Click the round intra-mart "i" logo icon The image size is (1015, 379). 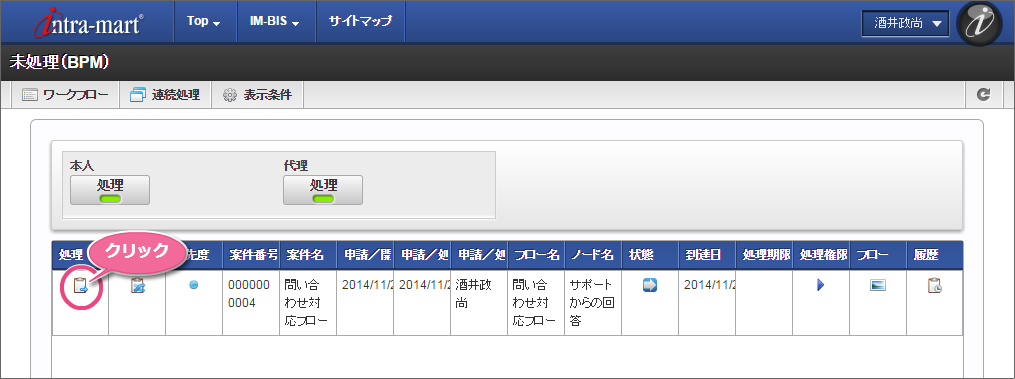[x=979, y=23]
